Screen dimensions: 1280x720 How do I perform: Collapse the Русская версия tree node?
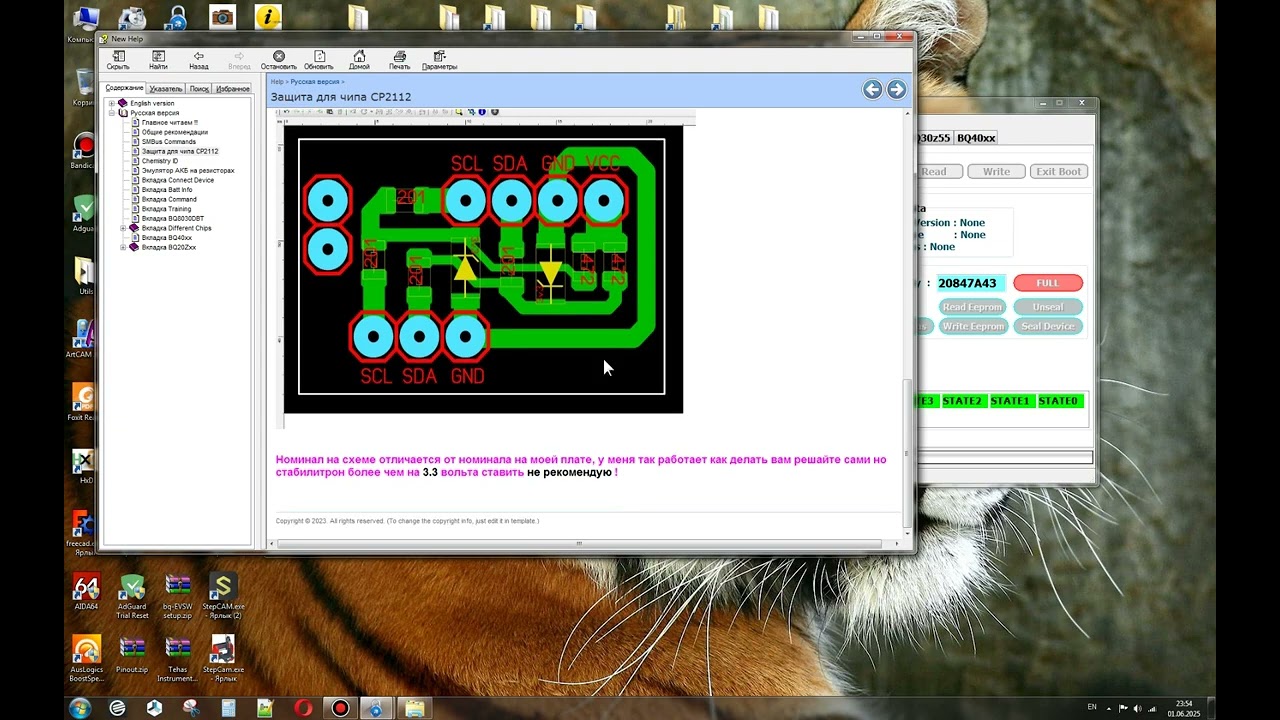[111, 113]
